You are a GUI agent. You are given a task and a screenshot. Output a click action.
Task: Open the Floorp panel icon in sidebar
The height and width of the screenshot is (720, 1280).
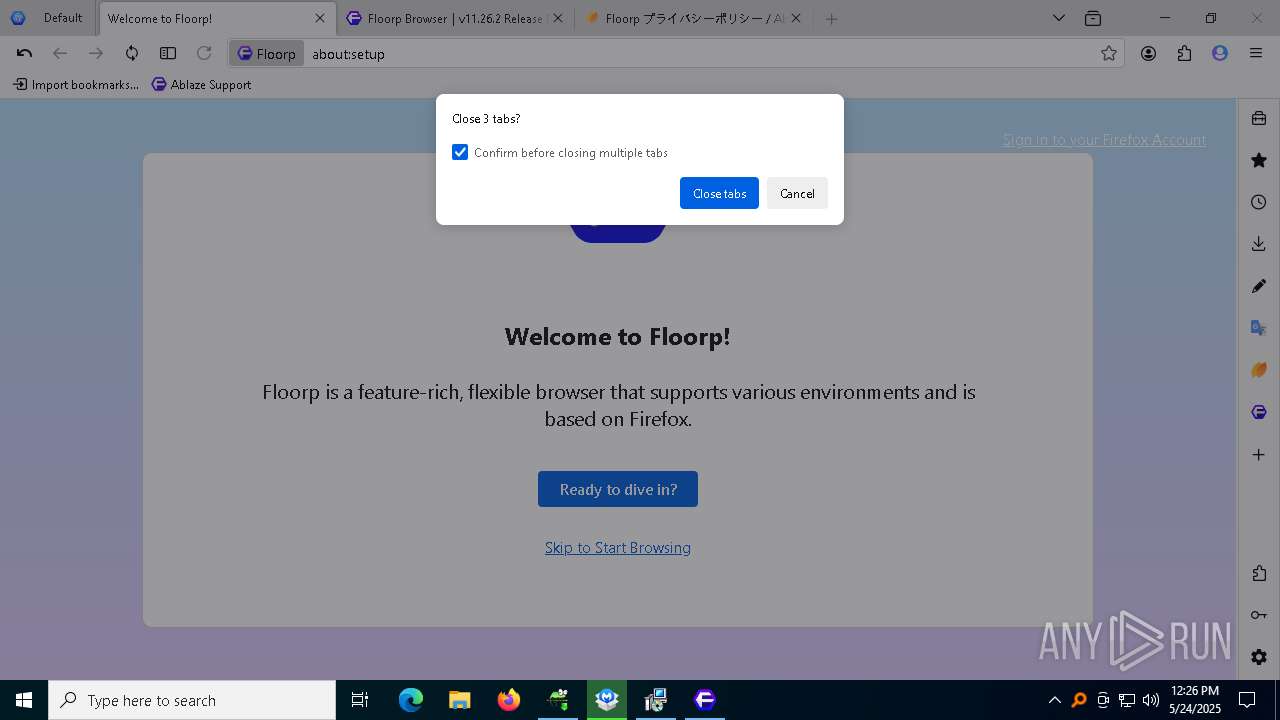pos(1259,412)
